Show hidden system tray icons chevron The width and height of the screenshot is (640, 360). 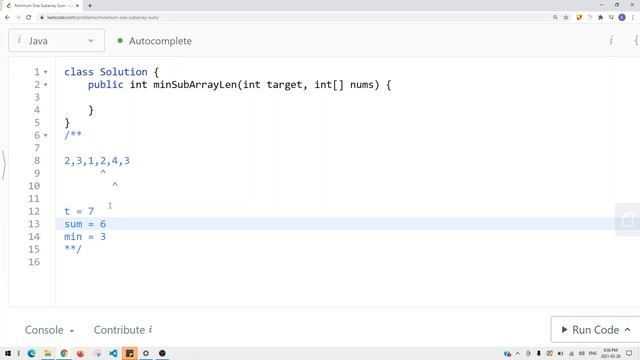[518, 353]
